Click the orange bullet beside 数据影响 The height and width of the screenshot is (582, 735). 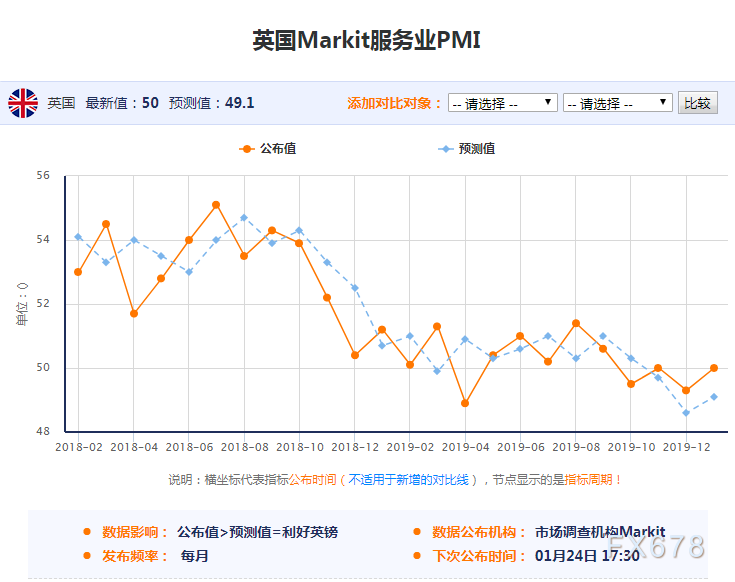(x=87, y=531)
